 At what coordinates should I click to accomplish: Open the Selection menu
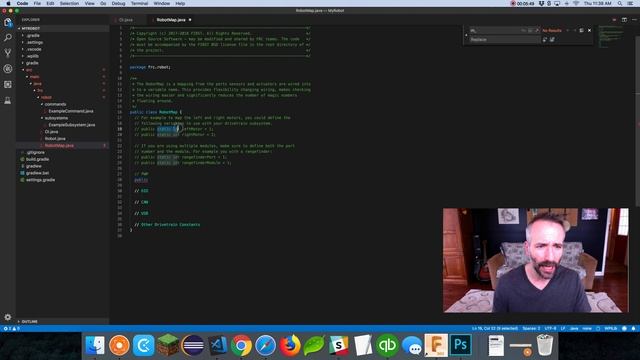(x=69, y=3)
